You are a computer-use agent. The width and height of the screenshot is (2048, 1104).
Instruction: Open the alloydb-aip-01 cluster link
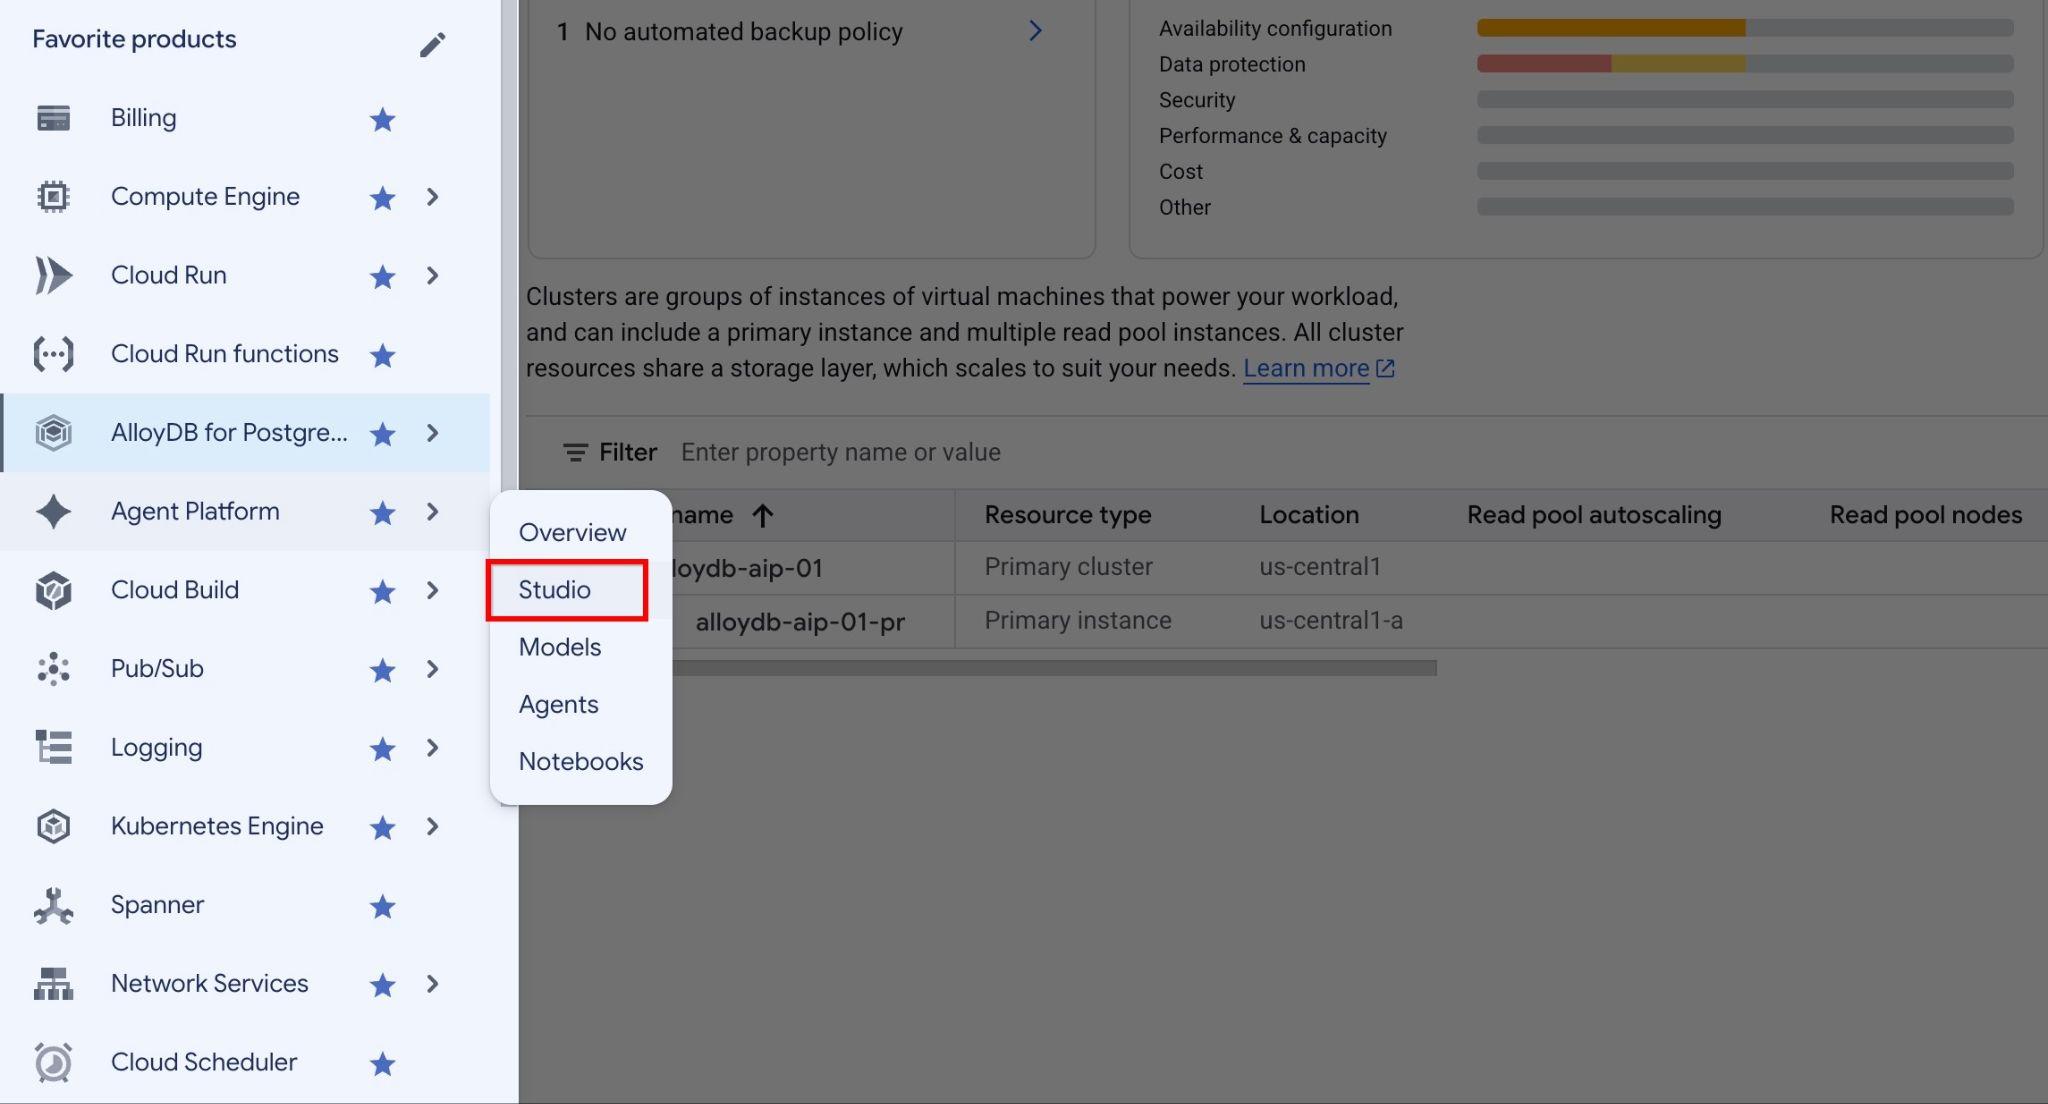pos(747,568)
